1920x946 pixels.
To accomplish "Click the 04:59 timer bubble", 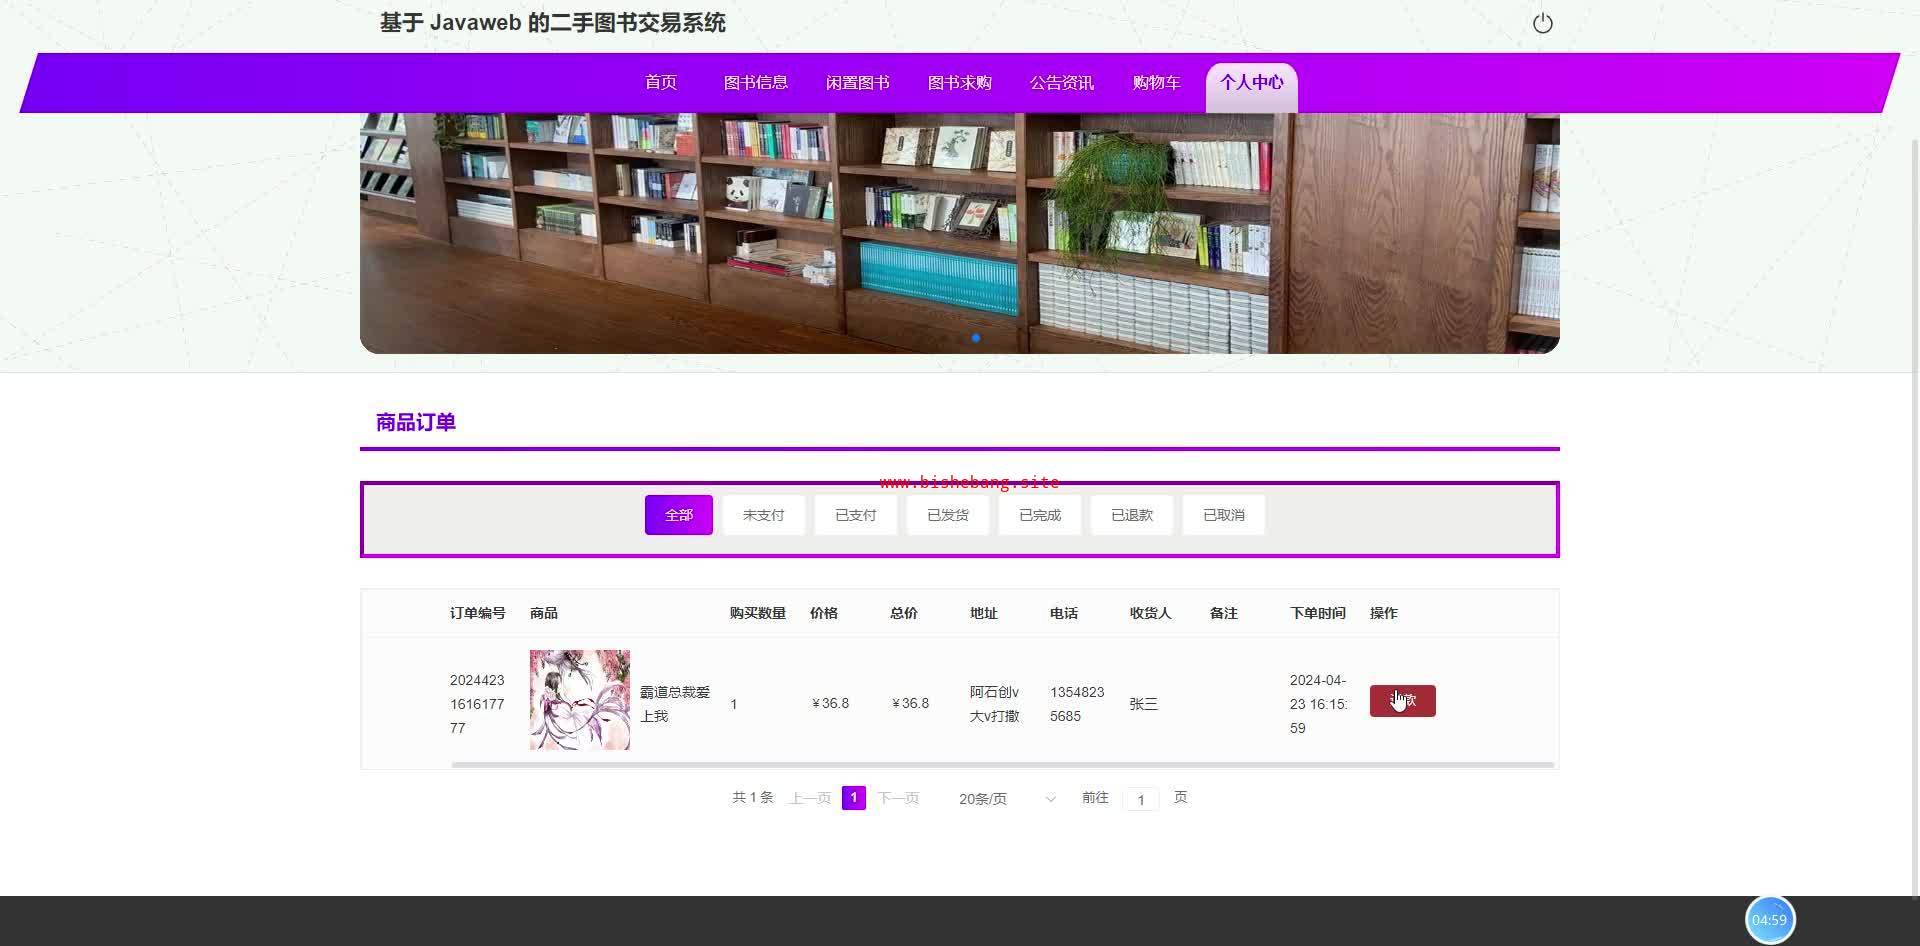I will (1770, 920).
